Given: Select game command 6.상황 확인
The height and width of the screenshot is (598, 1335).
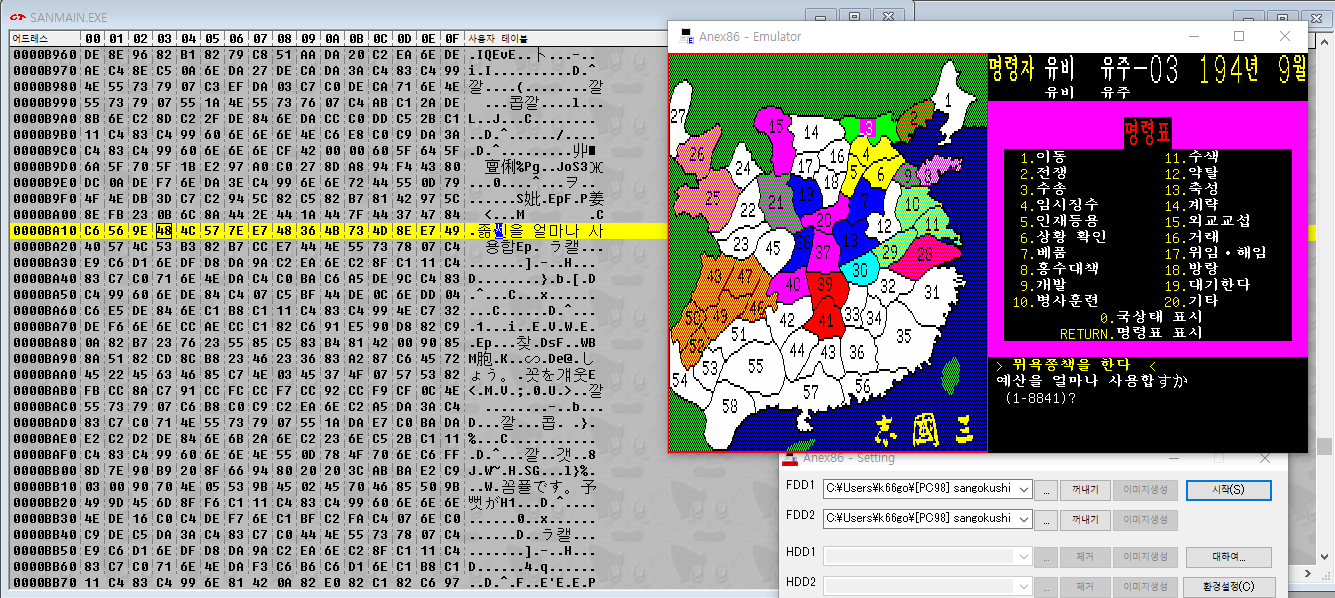Looking at the screenshot, I should click(1063, 237).
